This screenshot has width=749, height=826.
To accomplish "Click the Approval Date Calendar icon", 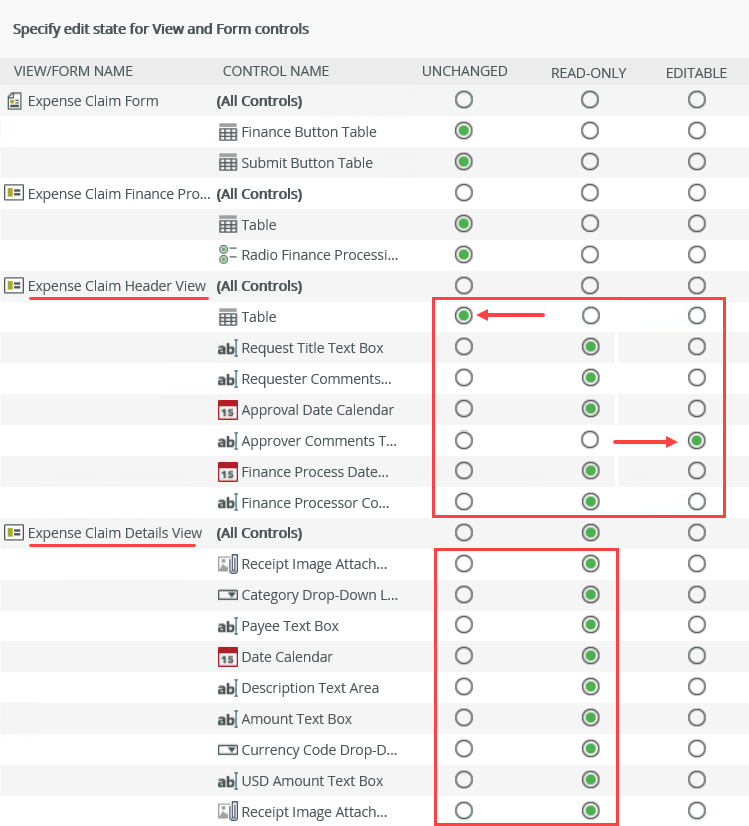I will (x=227, y=410).
